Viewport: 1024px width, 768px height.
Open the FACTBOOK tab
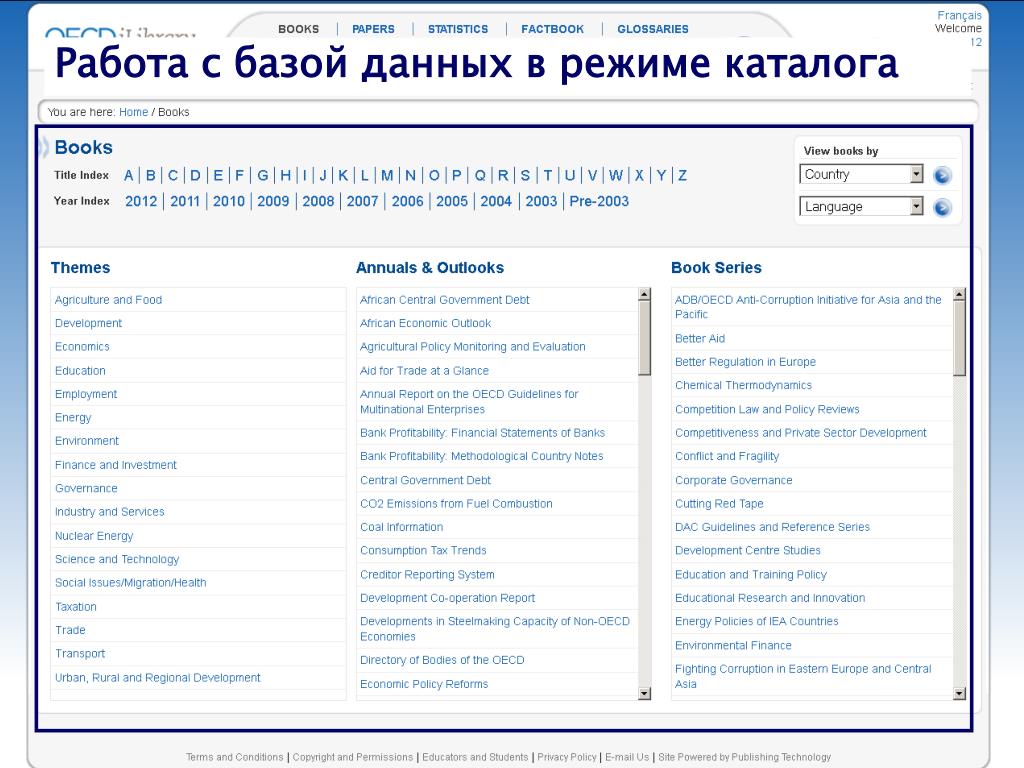(552, 29)
